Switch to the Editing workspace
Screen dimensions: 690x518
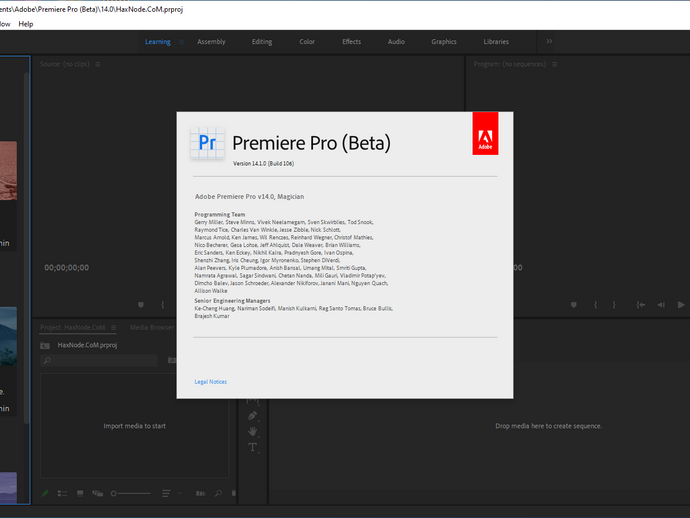(x=262, y=42)
